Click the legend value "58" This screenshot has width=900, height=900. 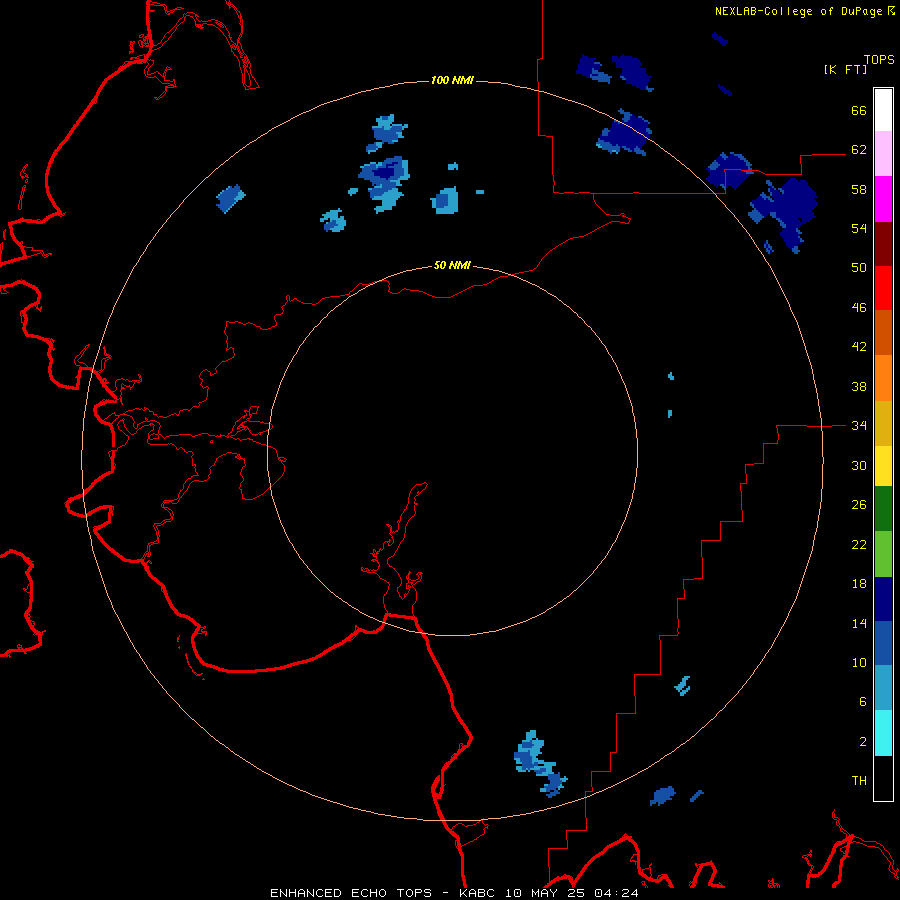pyautogui.click(x=859, y=189)
